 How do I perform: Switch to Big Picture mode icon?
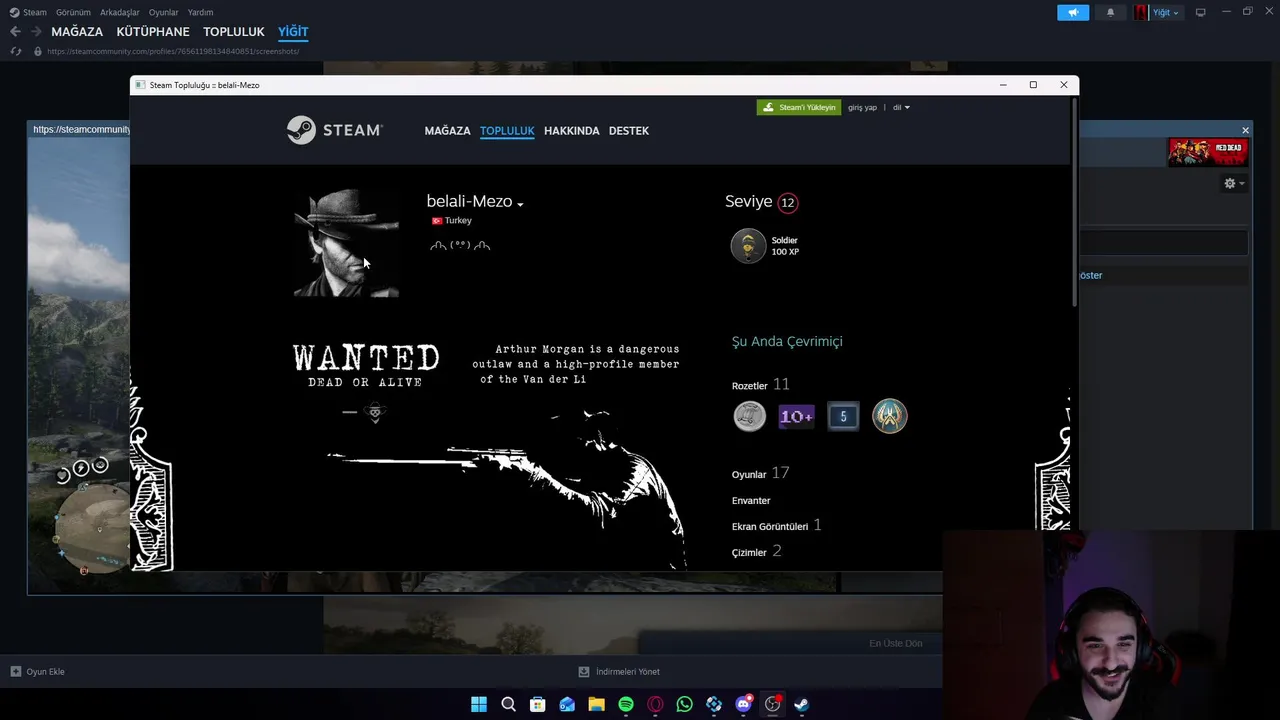[1200, 12]
